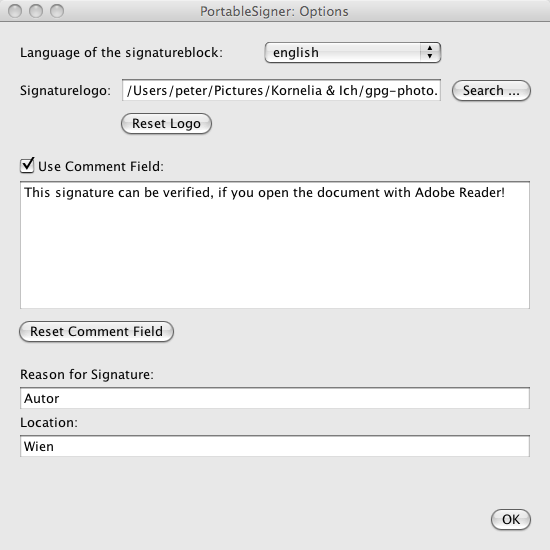Focus the Reason for Signature field
The width and height of the screenshot is (550, 550).
click(275, 398)
